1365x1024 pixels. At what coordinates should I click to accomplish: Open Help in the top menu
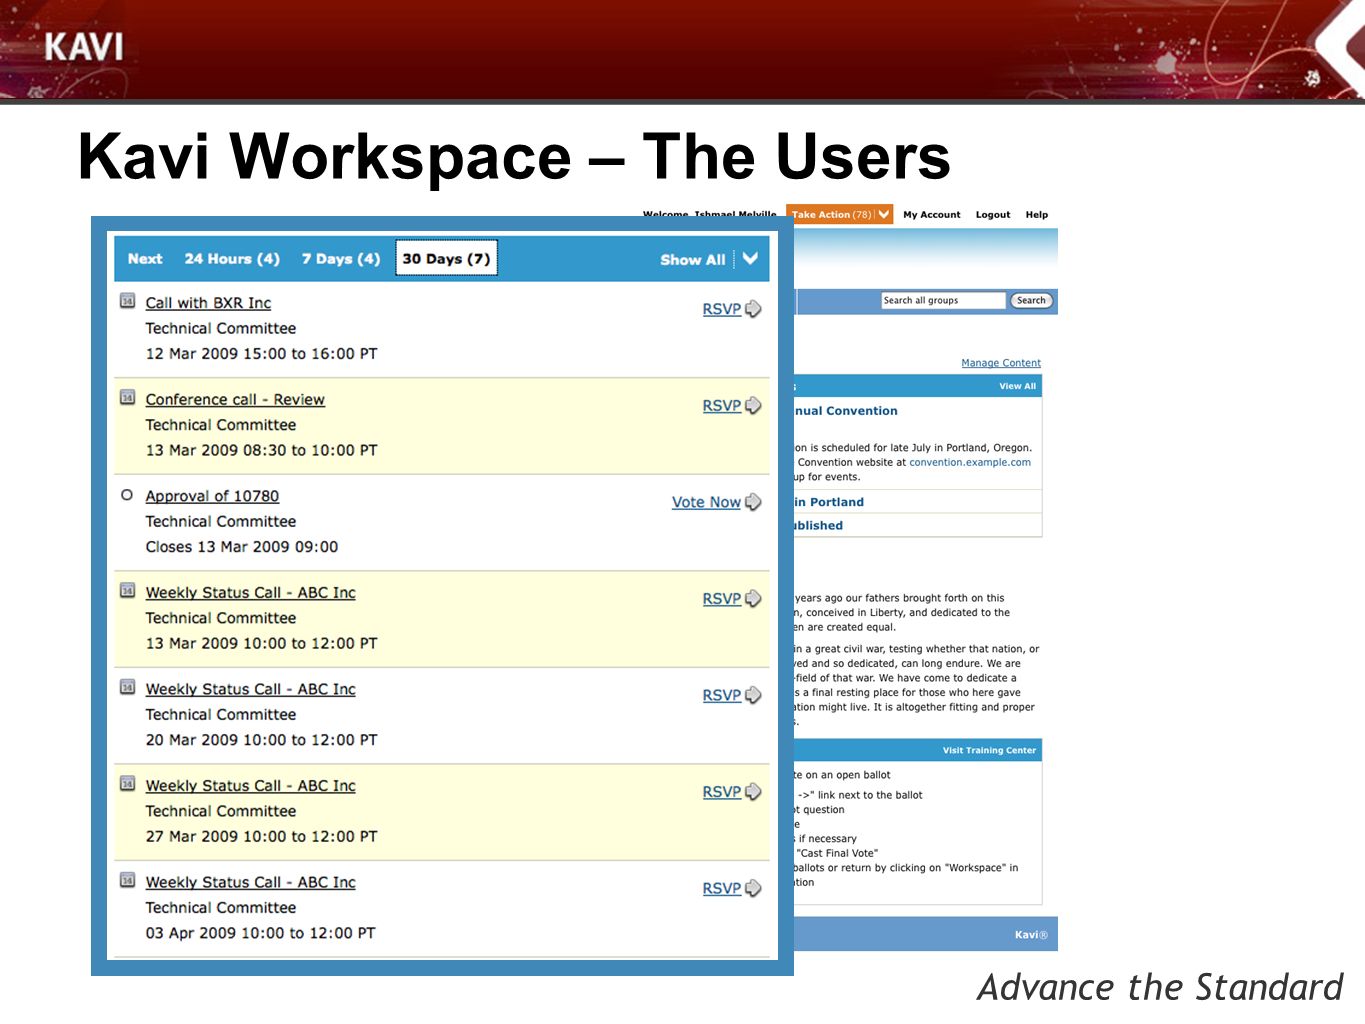[1037, 215]
